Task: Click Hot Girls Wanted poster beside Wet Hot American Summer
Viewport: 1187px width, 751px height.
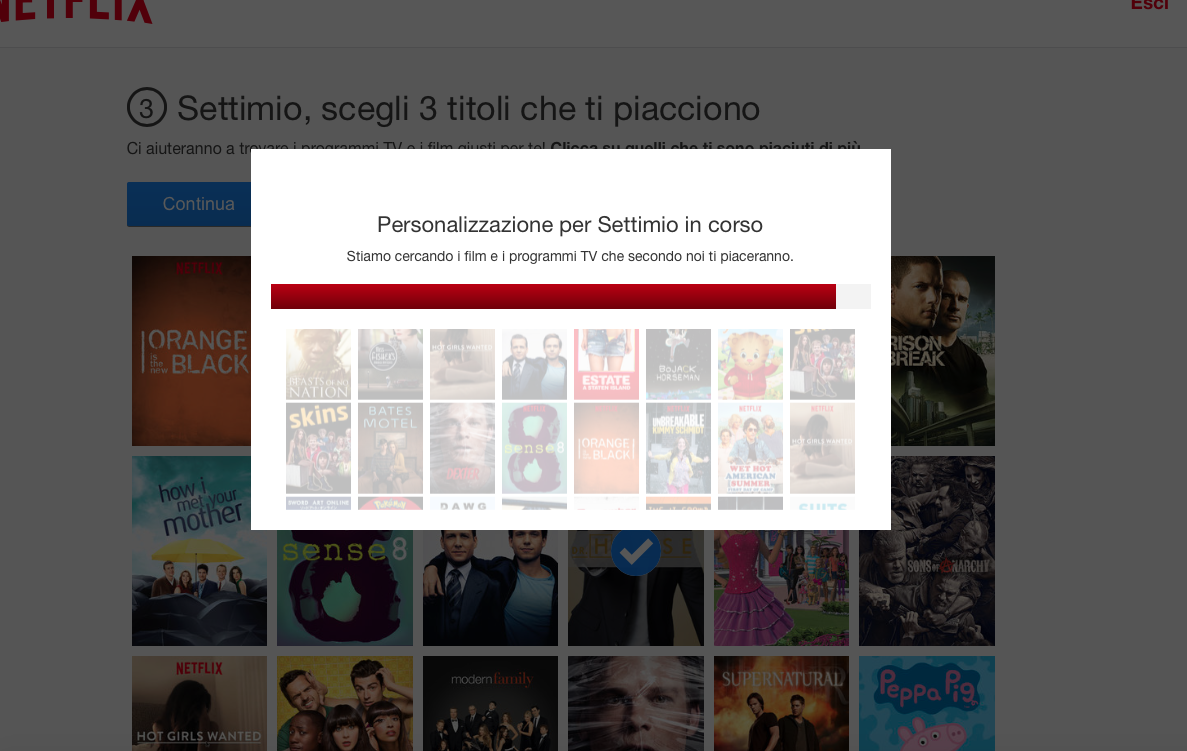Action: 822,448
